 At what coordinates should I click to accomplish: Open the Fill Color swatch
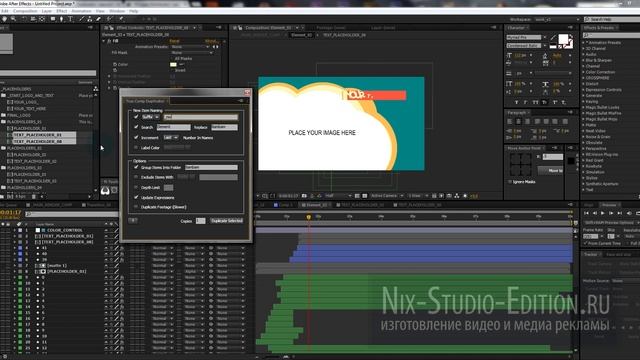coord(173,64)
